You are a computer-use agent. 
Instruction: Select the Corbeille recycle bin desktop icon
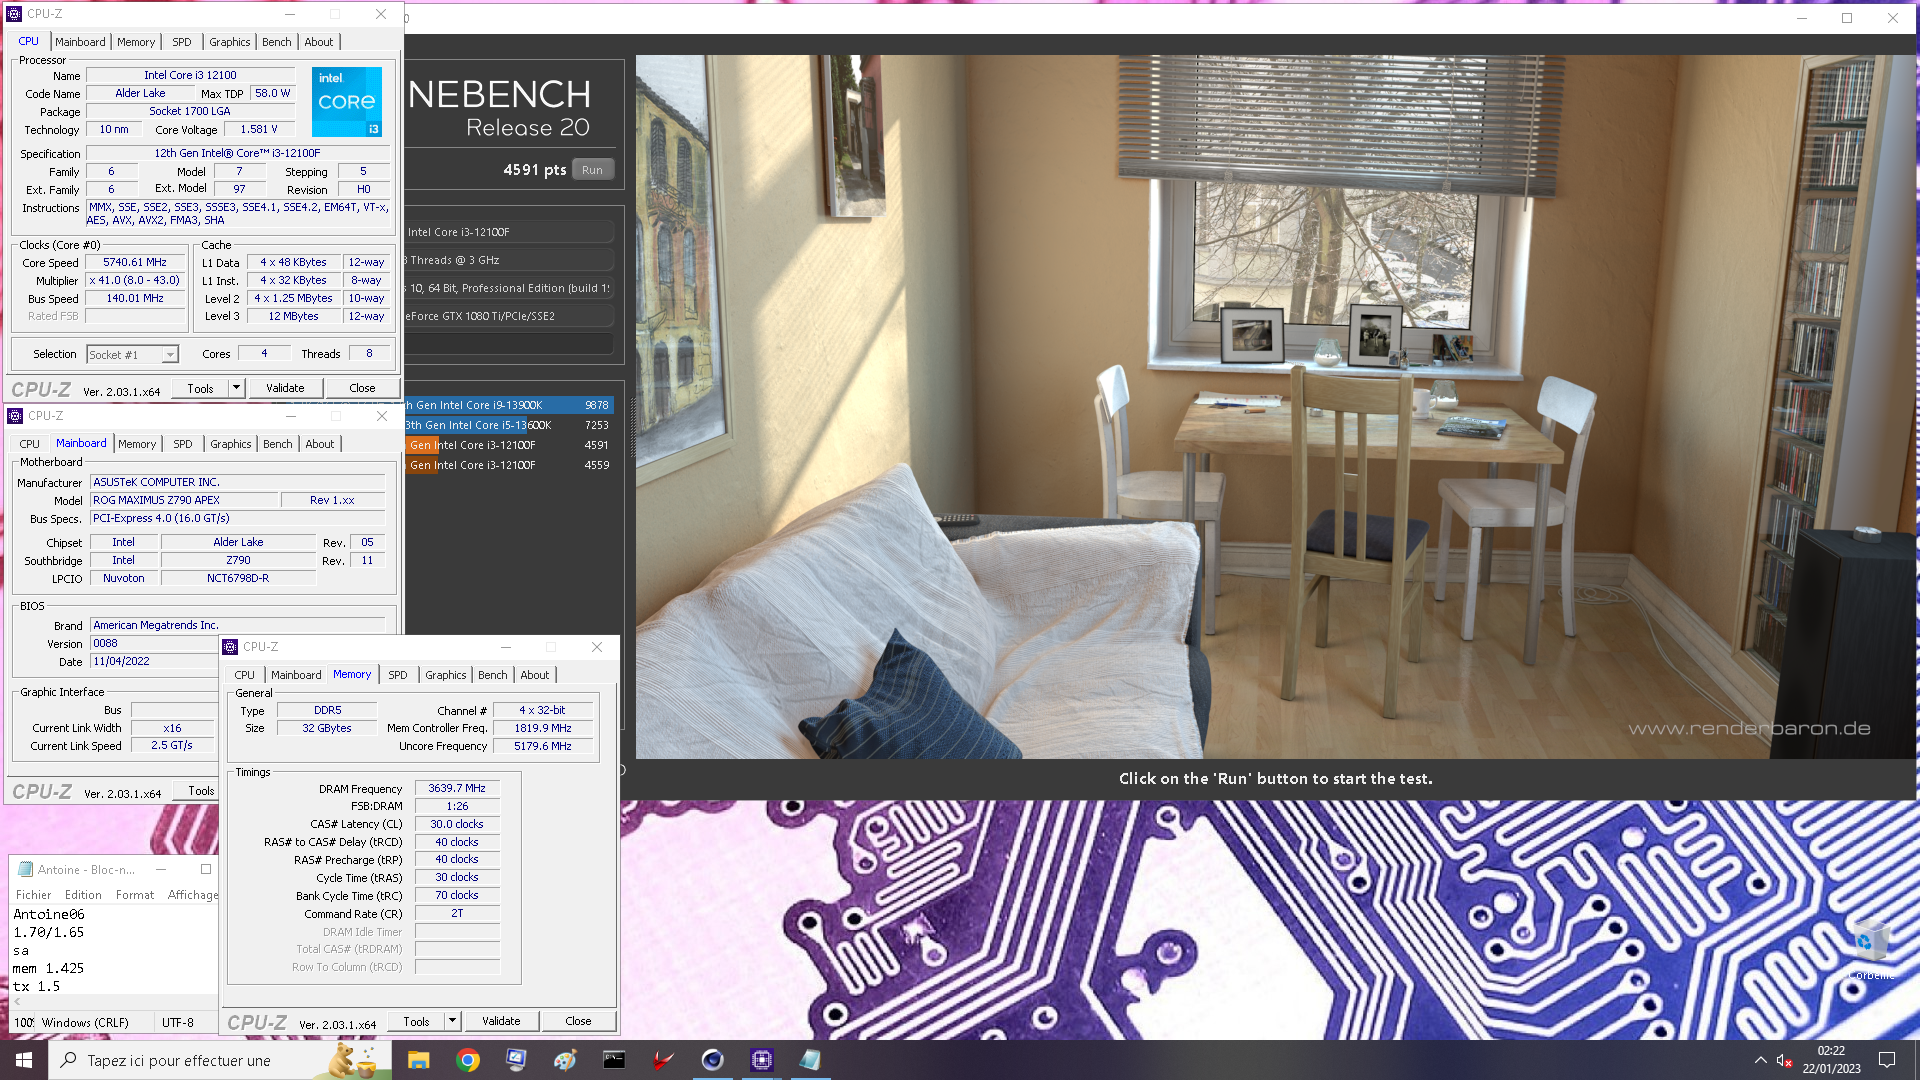(x=1870, y=950)
